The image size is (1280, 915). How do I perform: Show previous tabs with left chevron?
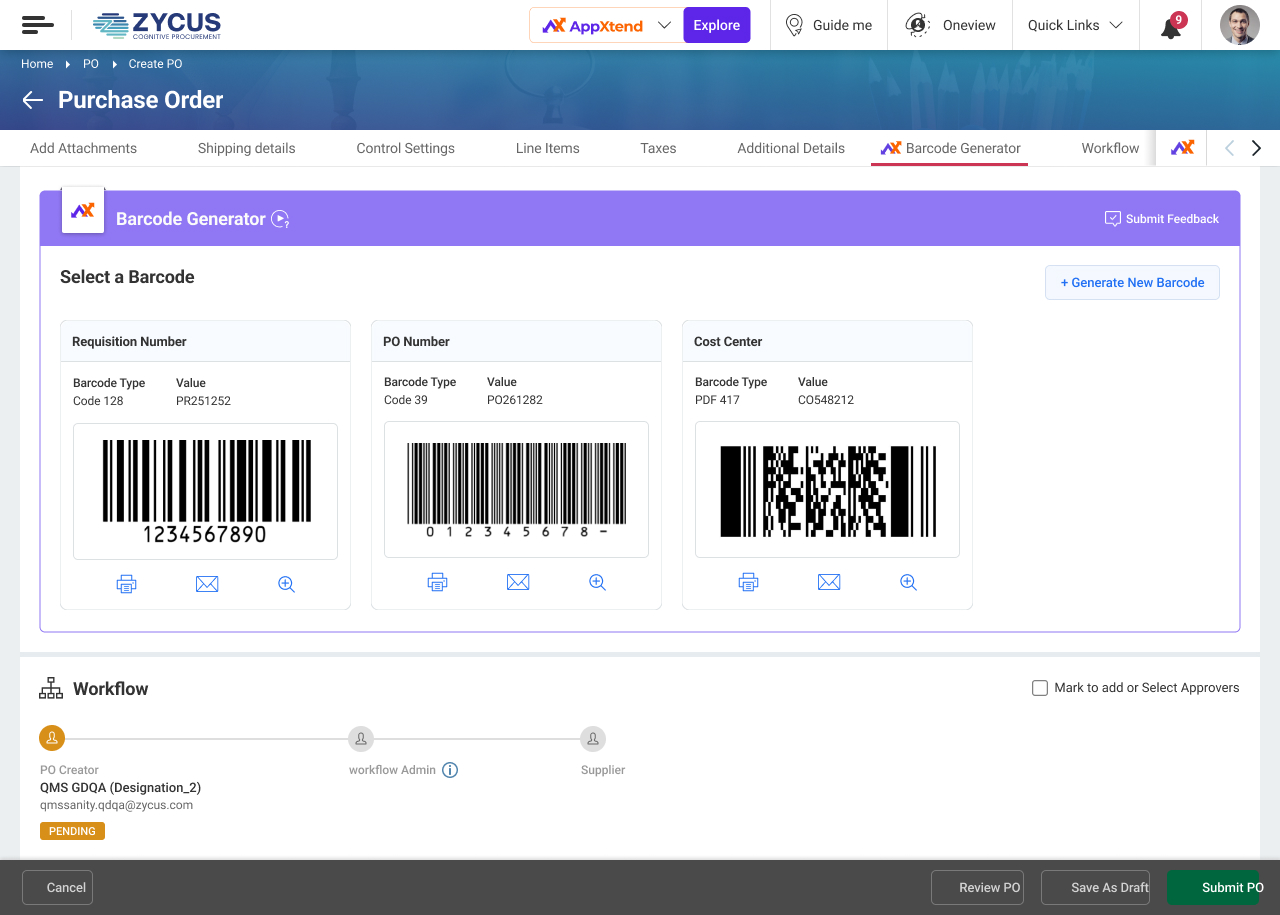point(1229,148)
